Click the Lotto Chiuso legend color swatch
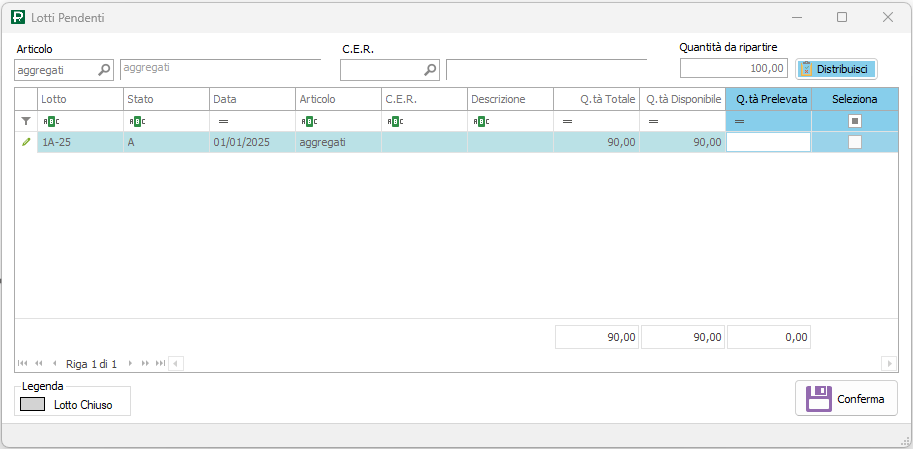The width and height of the screenshot is (913, 449). [33, 405]
